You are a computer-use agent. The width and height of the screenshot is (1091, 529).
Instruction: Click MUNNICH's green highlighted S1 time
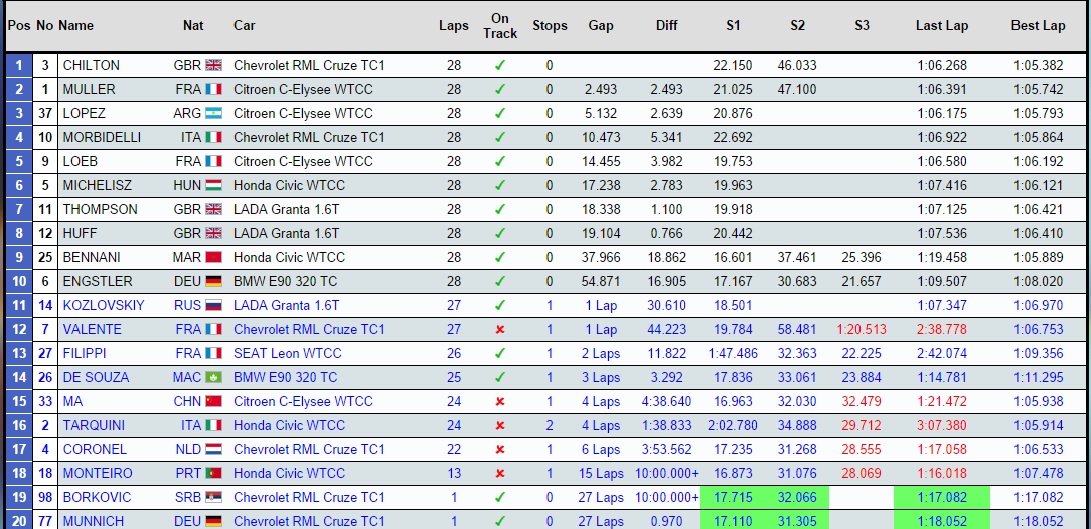tap(733, 520)
